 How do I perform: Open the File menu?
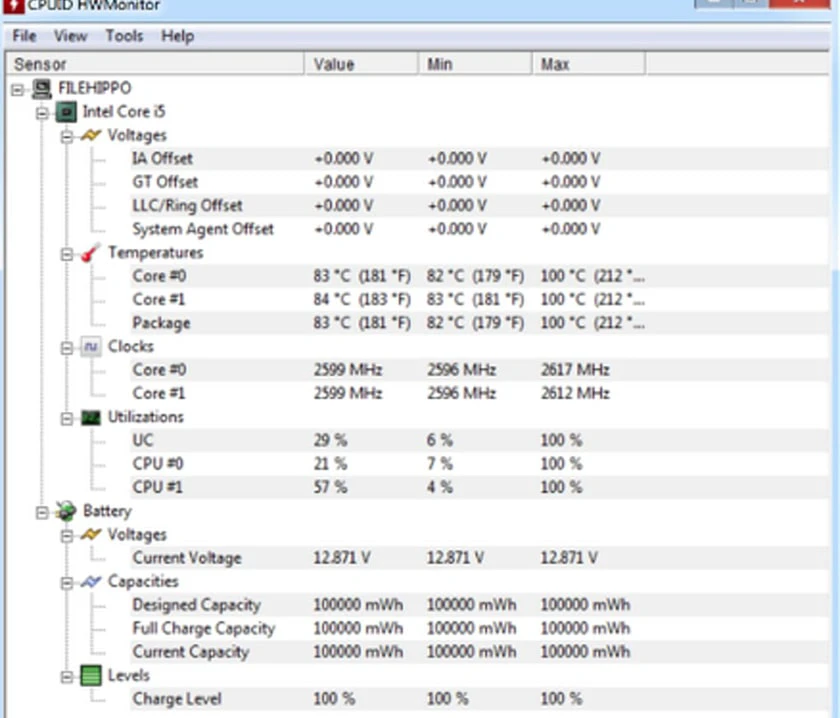point(24,36)
